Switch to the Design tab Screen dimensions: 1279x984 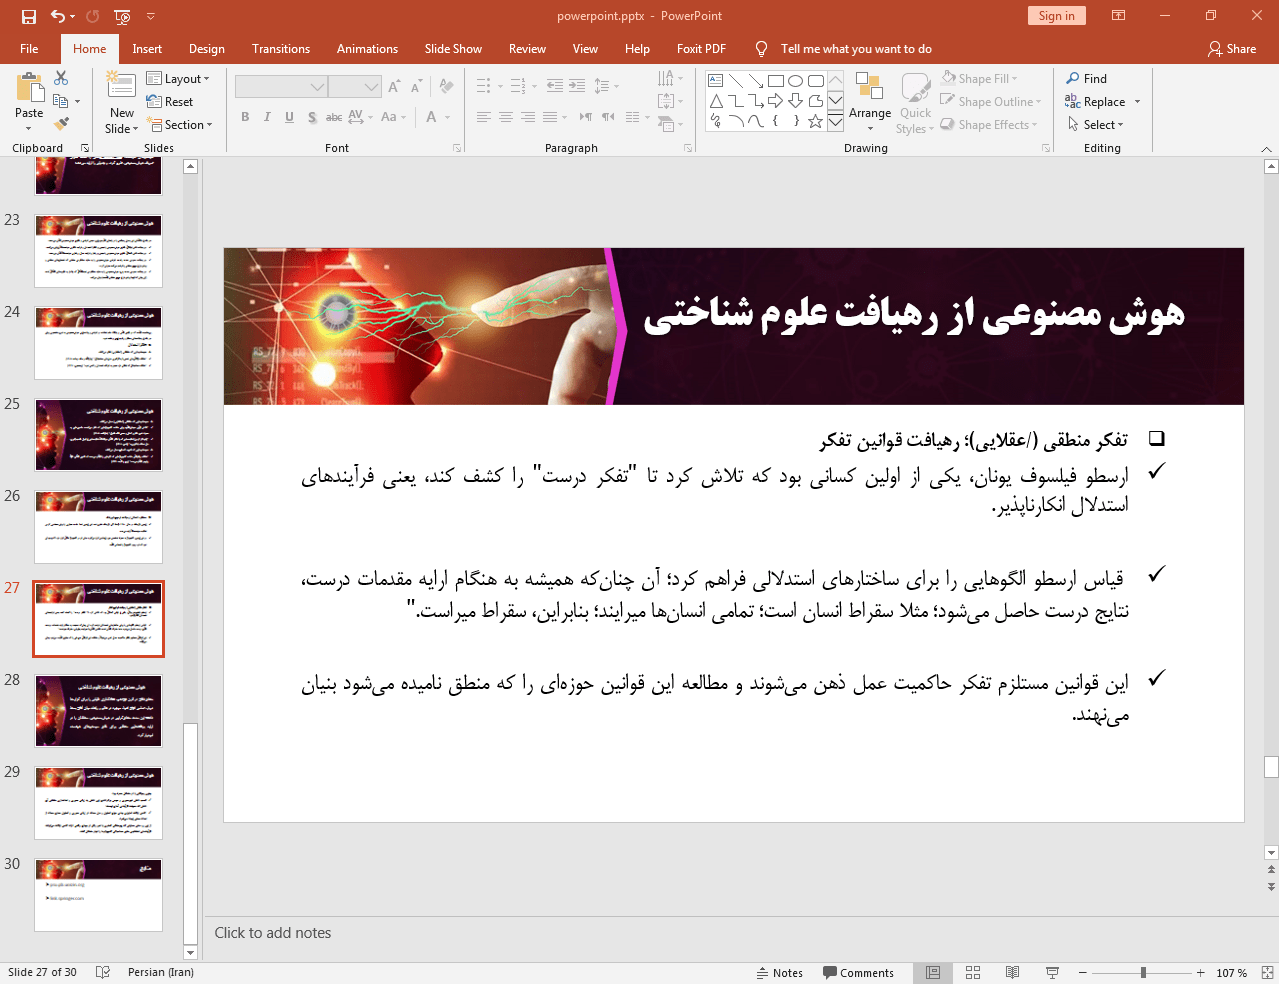pos(207,49)
